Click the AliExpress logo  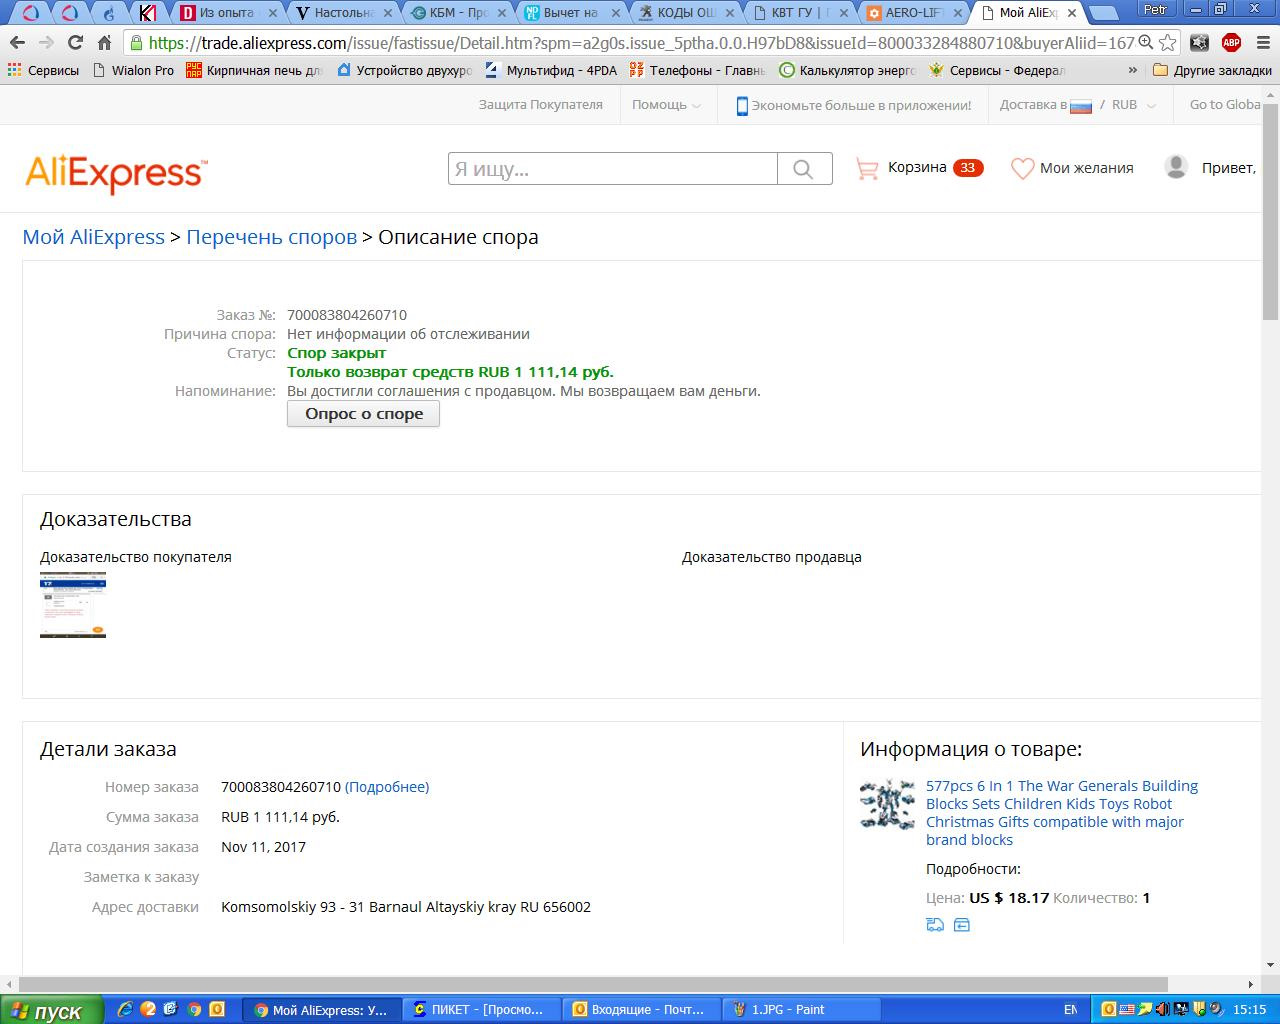point(116,172)
